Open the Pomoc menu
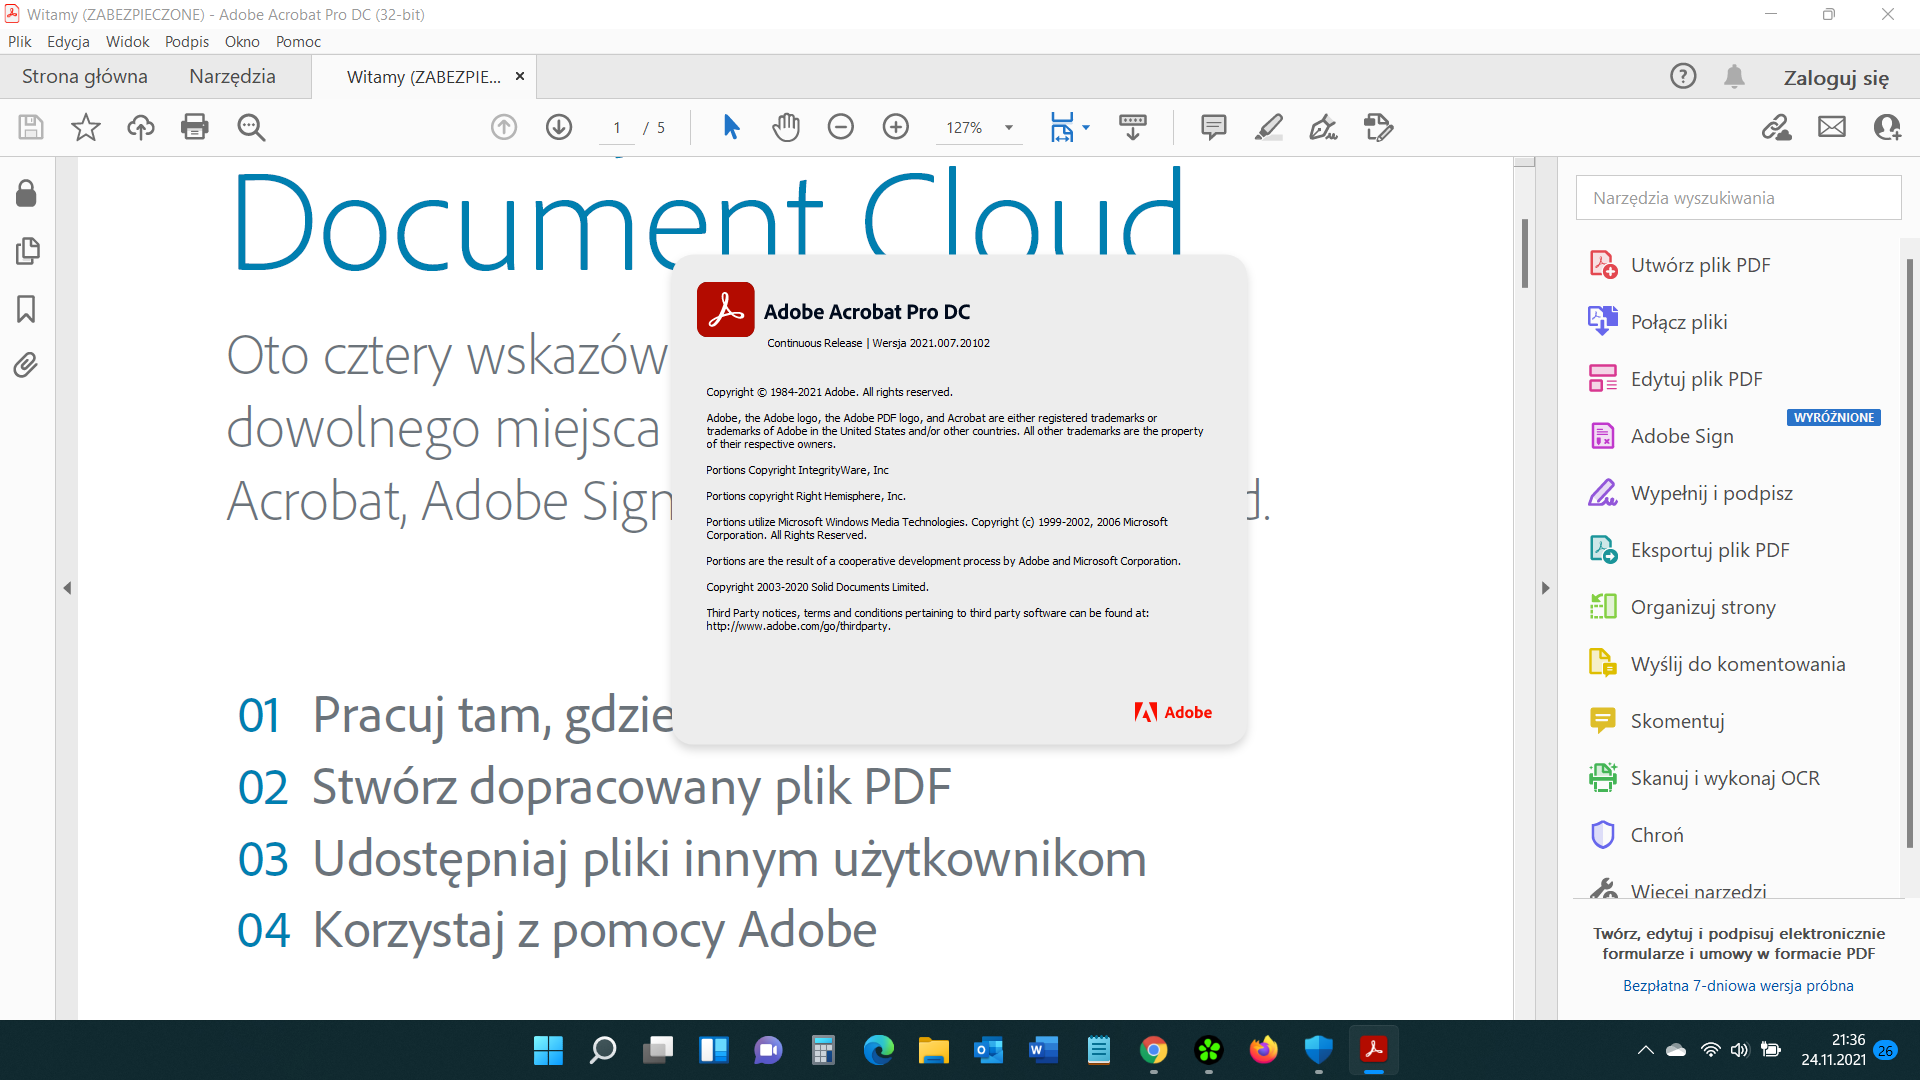 point(298,41)
